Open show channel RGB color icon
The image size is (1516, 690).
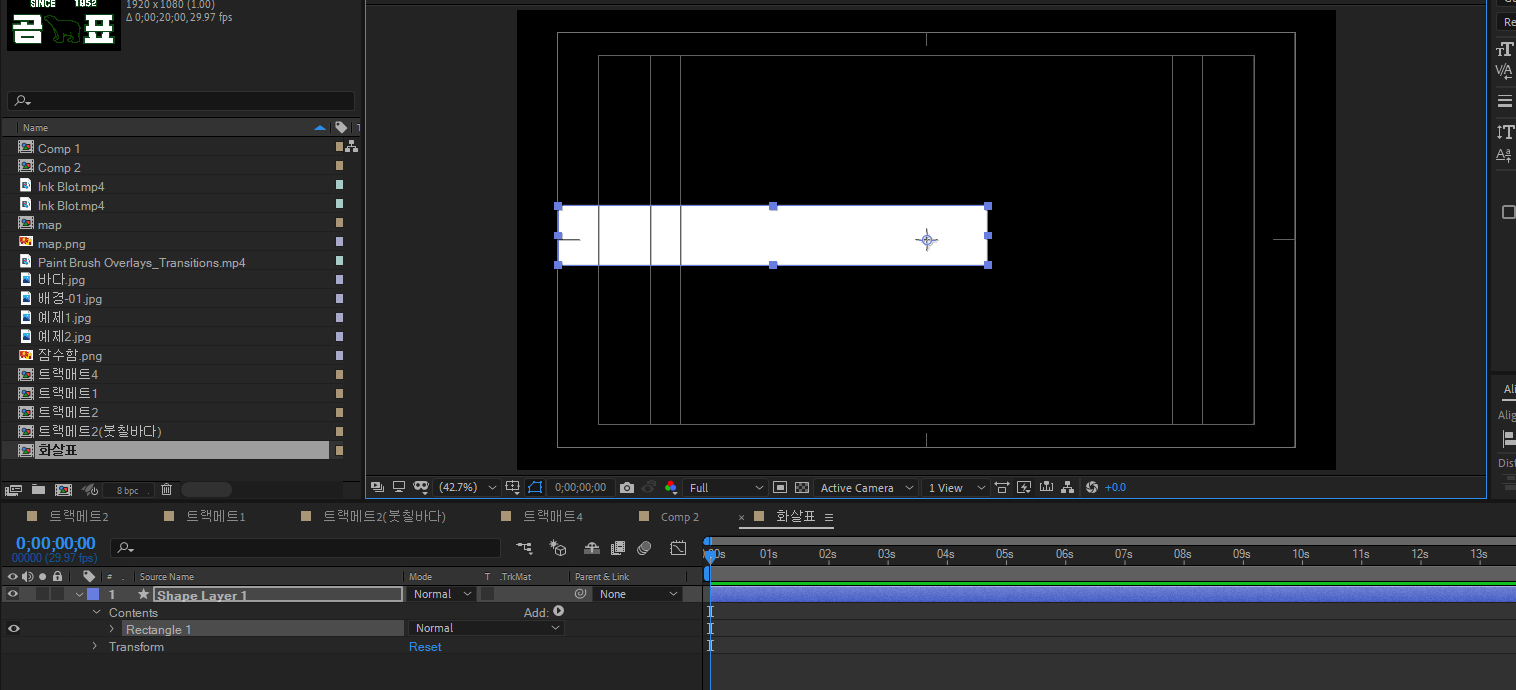670,487
